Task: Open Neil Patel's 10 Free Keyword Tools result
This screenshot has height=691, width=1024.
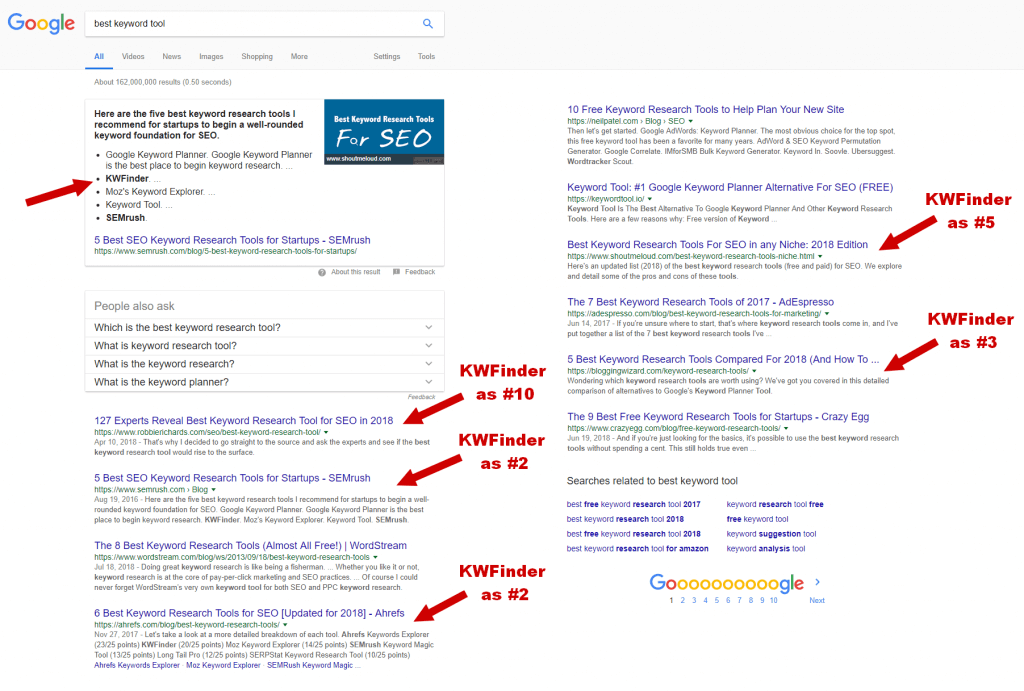Action: [x=703, y=109]
